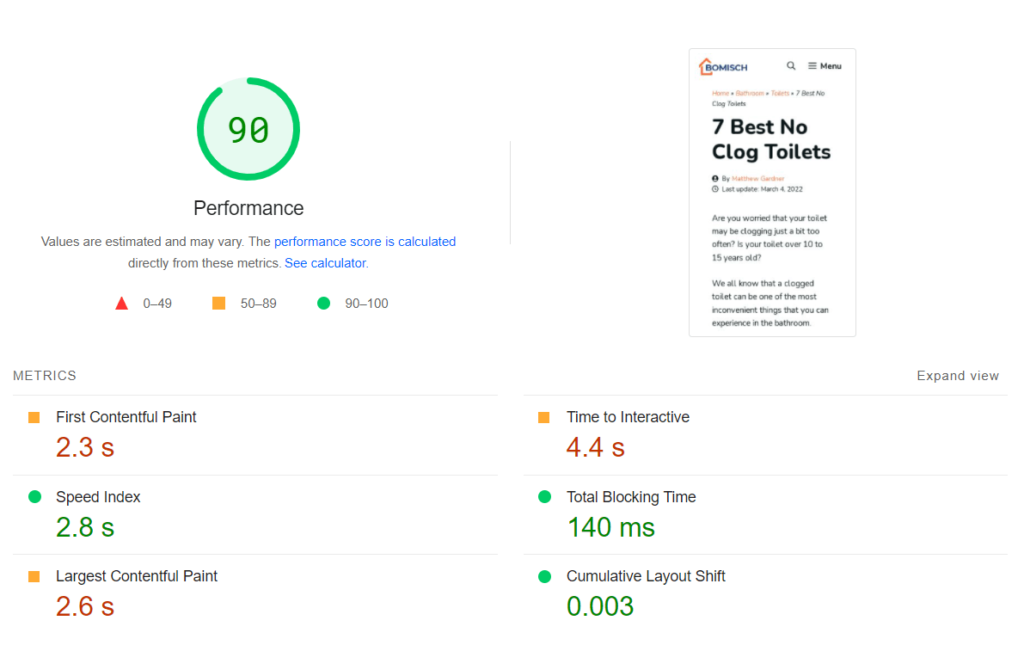Open the hamburger Menu in page preview

[825, 66]
